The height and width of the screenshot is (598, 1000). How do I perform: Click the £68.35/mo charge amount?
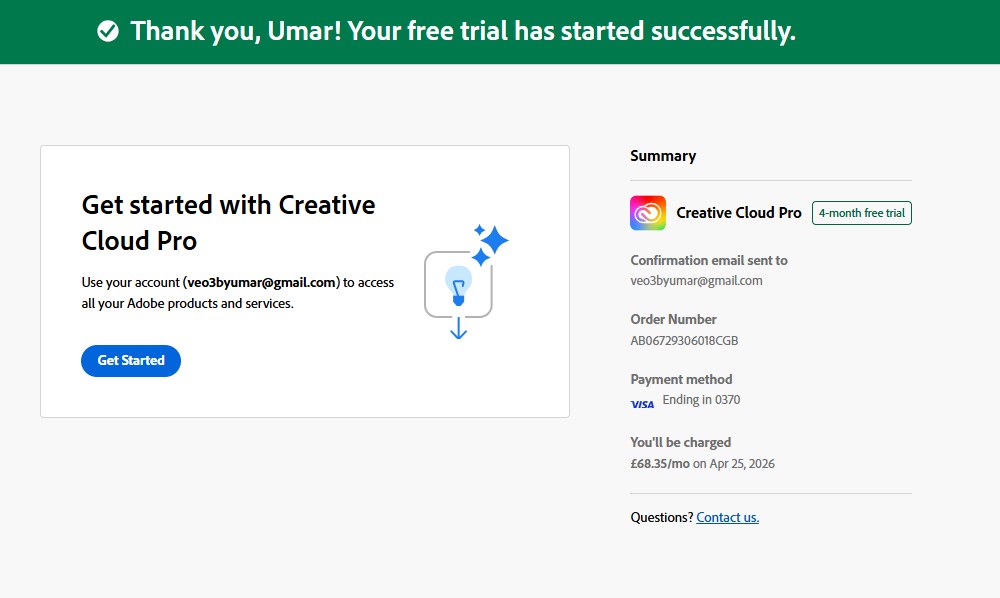[x=660, y=463]
